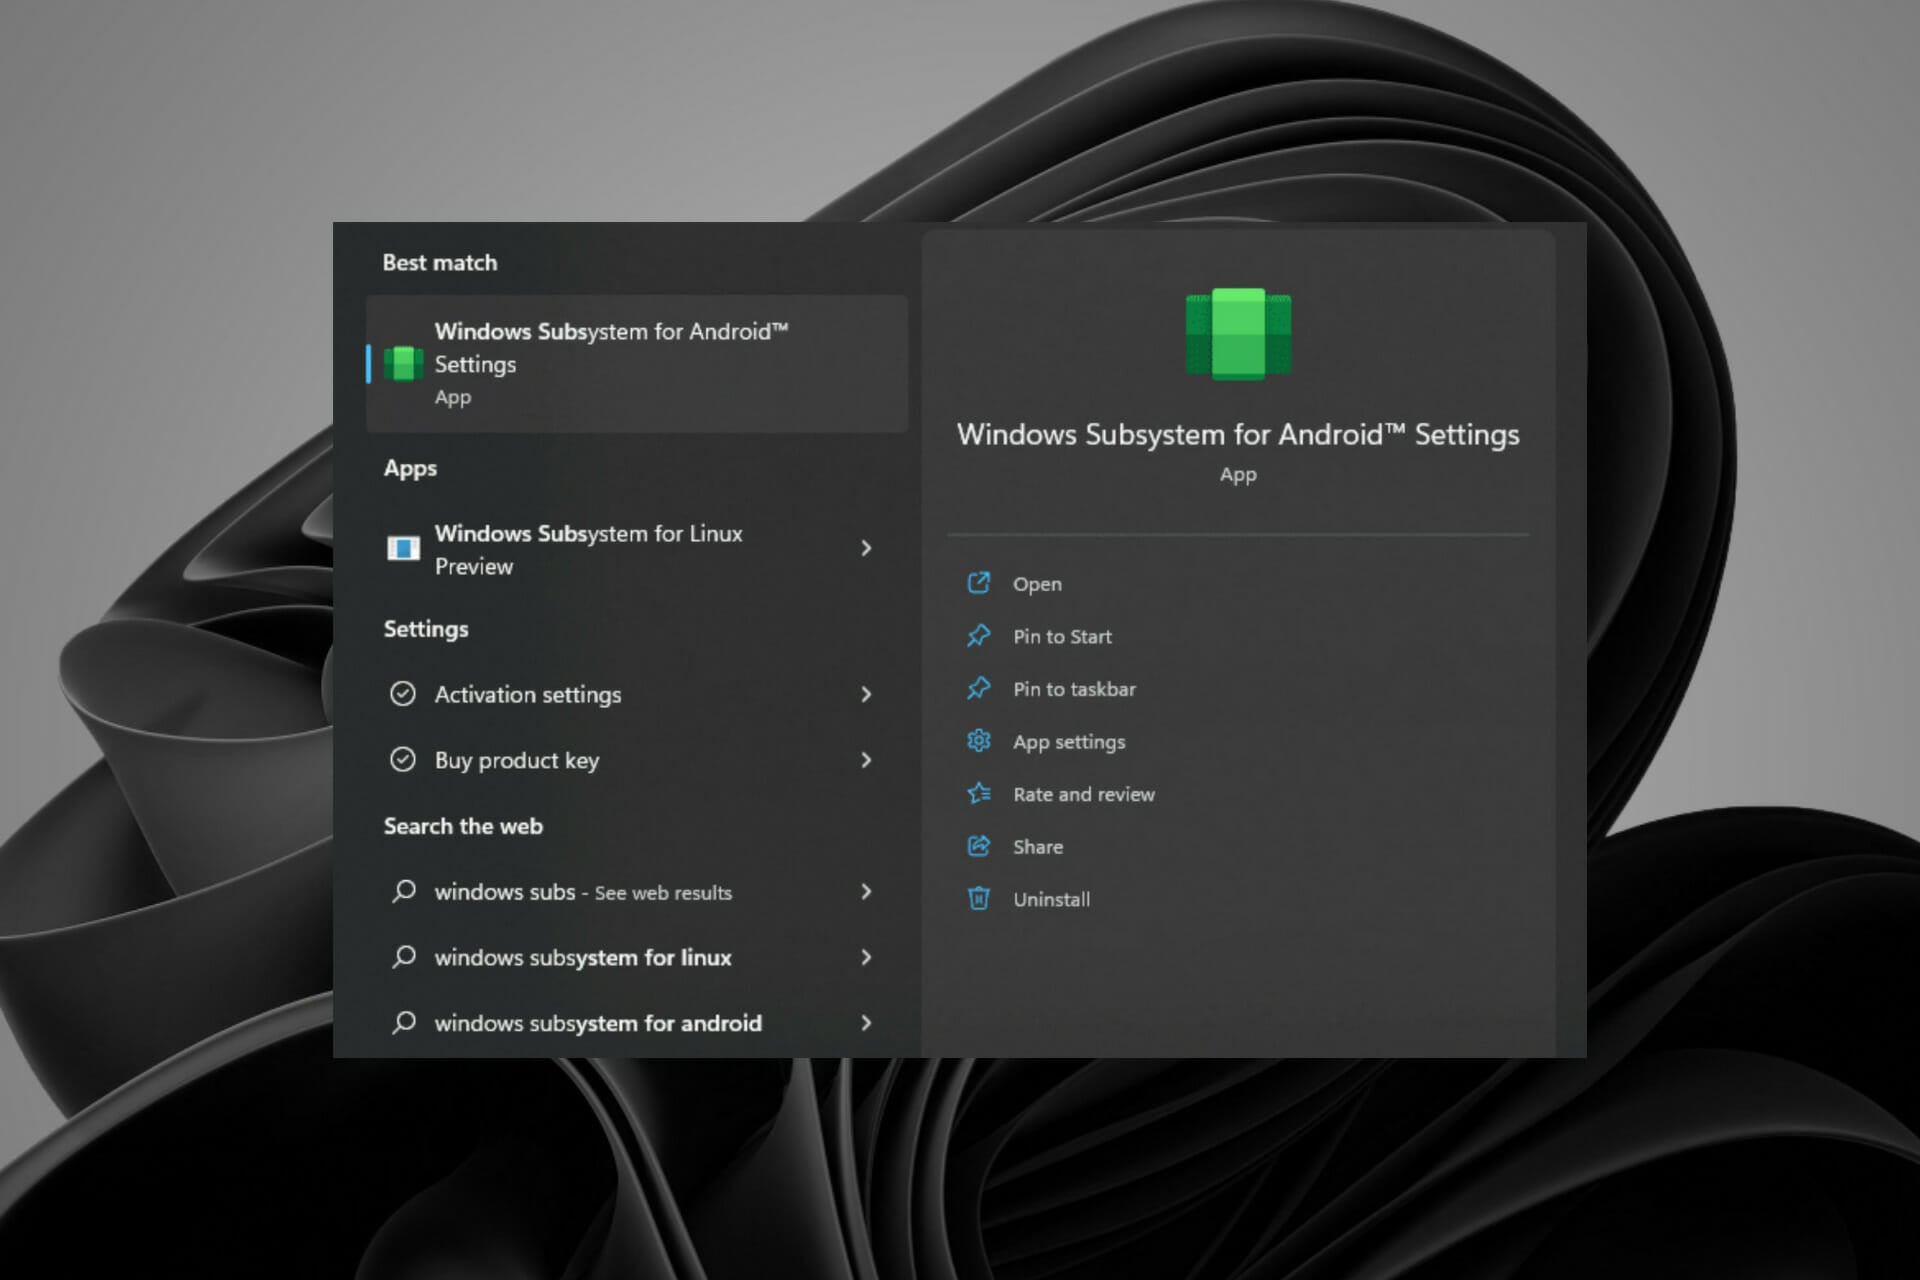Expand the Buy product key chevron
This screenshot has height=1280, width=1920.
click(866, 760)
